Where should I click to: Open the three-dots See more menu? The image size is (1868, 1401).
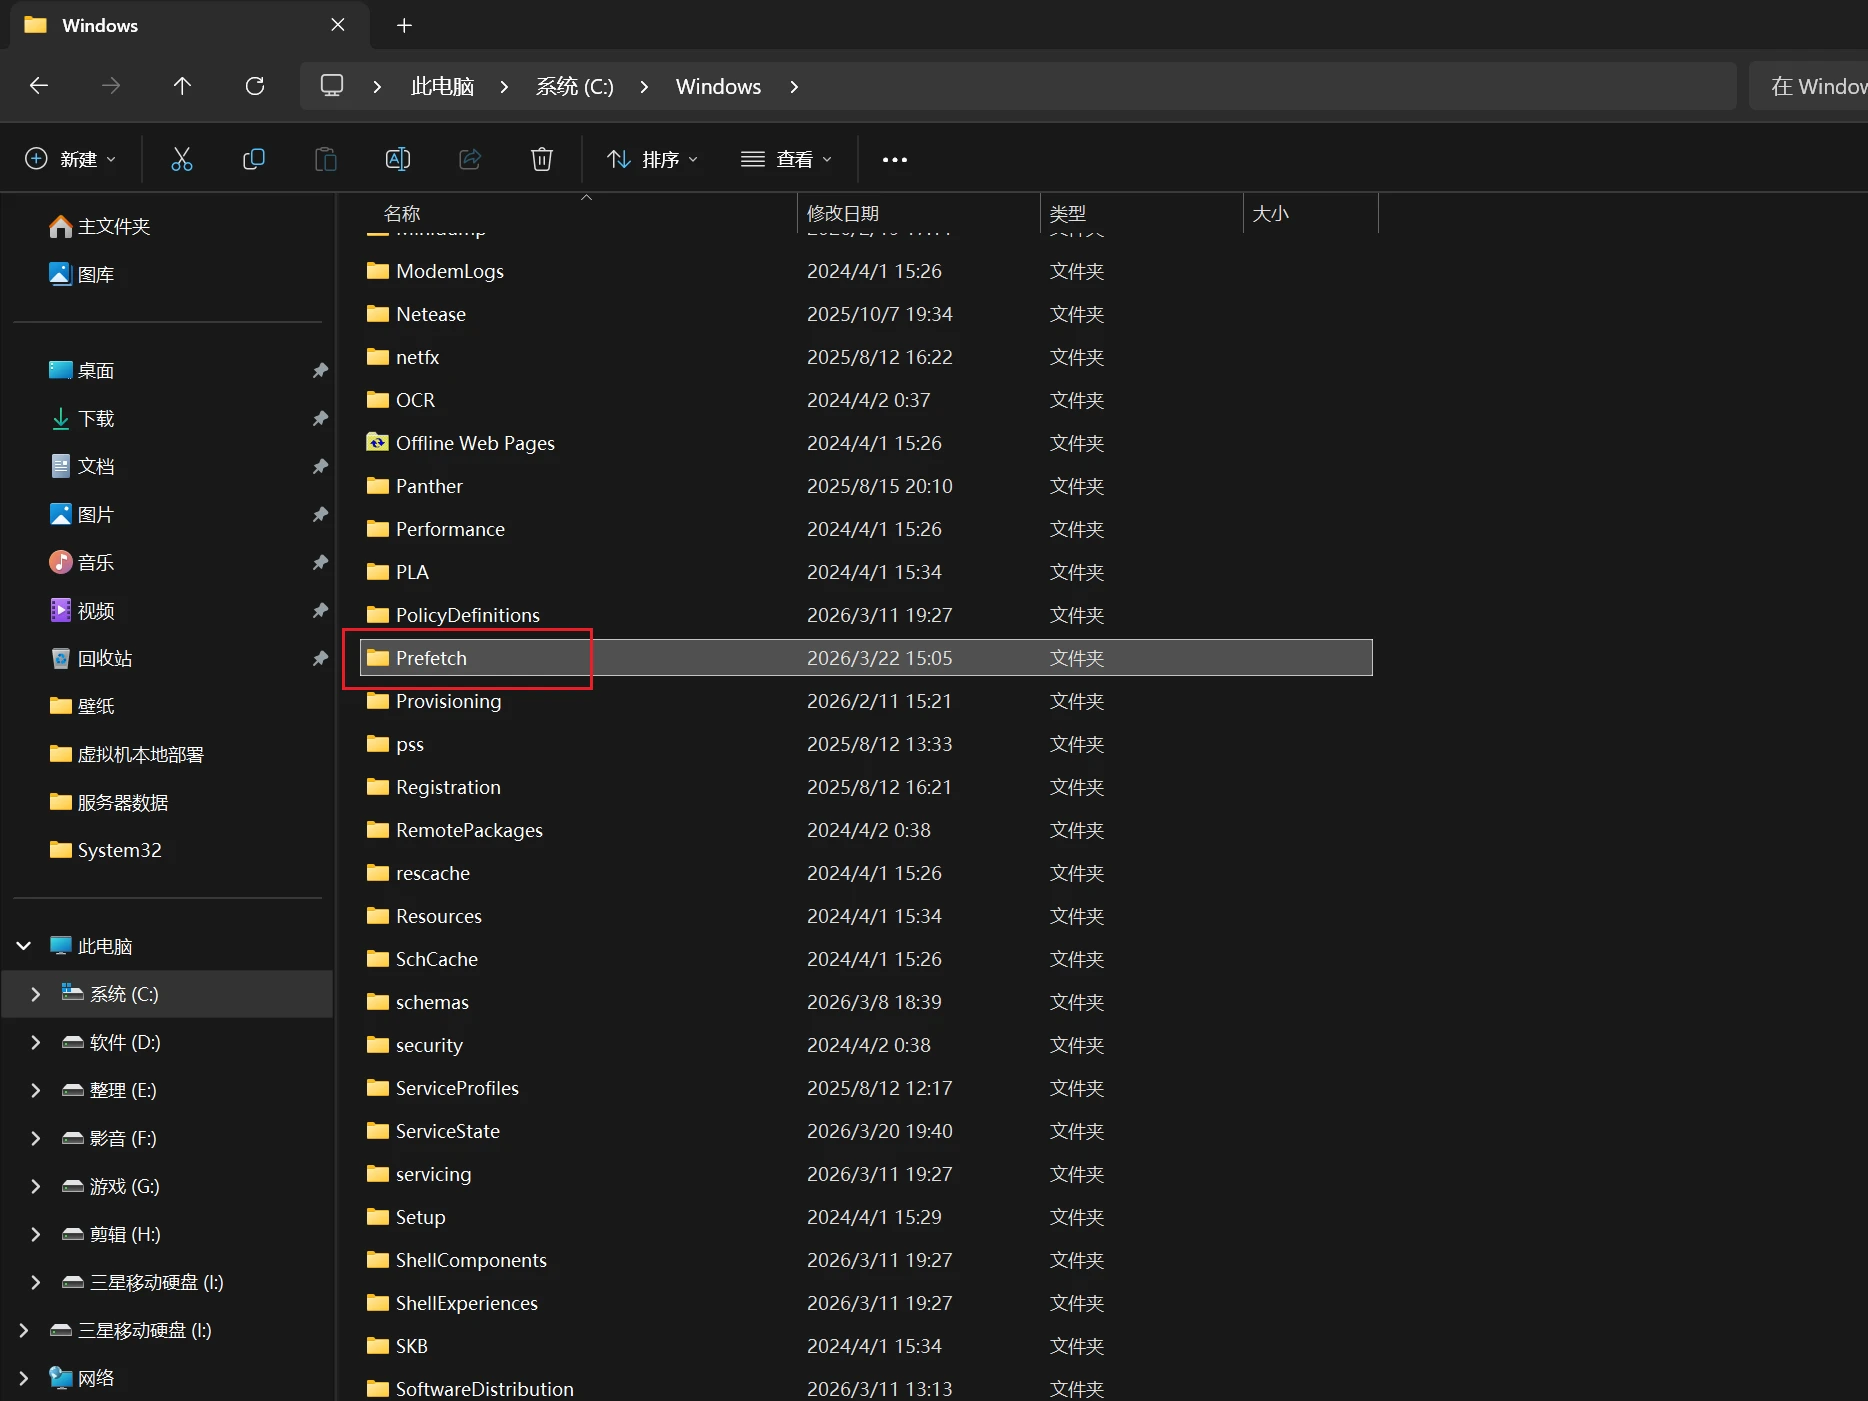point(894,159)
